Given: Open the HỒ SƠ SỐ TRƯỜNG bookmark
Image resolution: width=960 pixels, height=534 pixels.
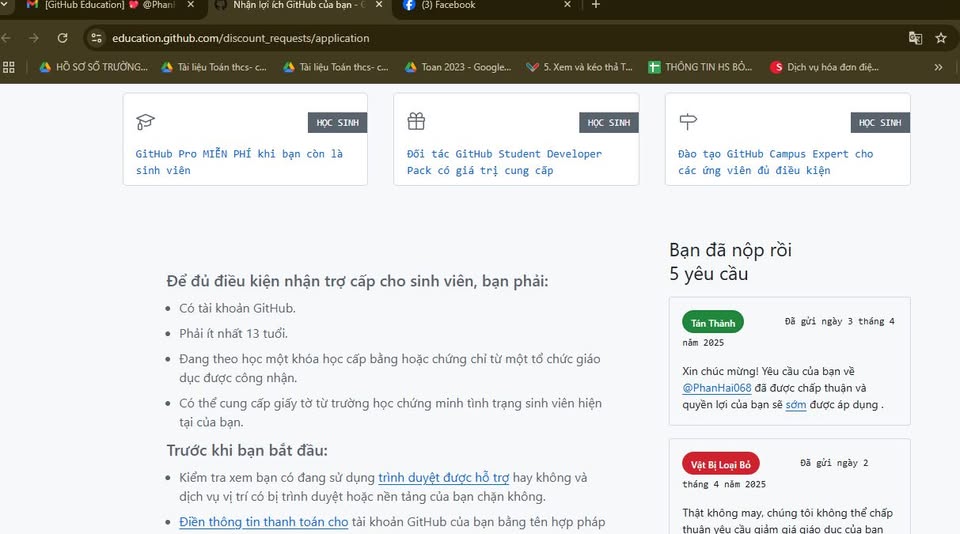Looking at the screenshot, I should pos(94,67).
